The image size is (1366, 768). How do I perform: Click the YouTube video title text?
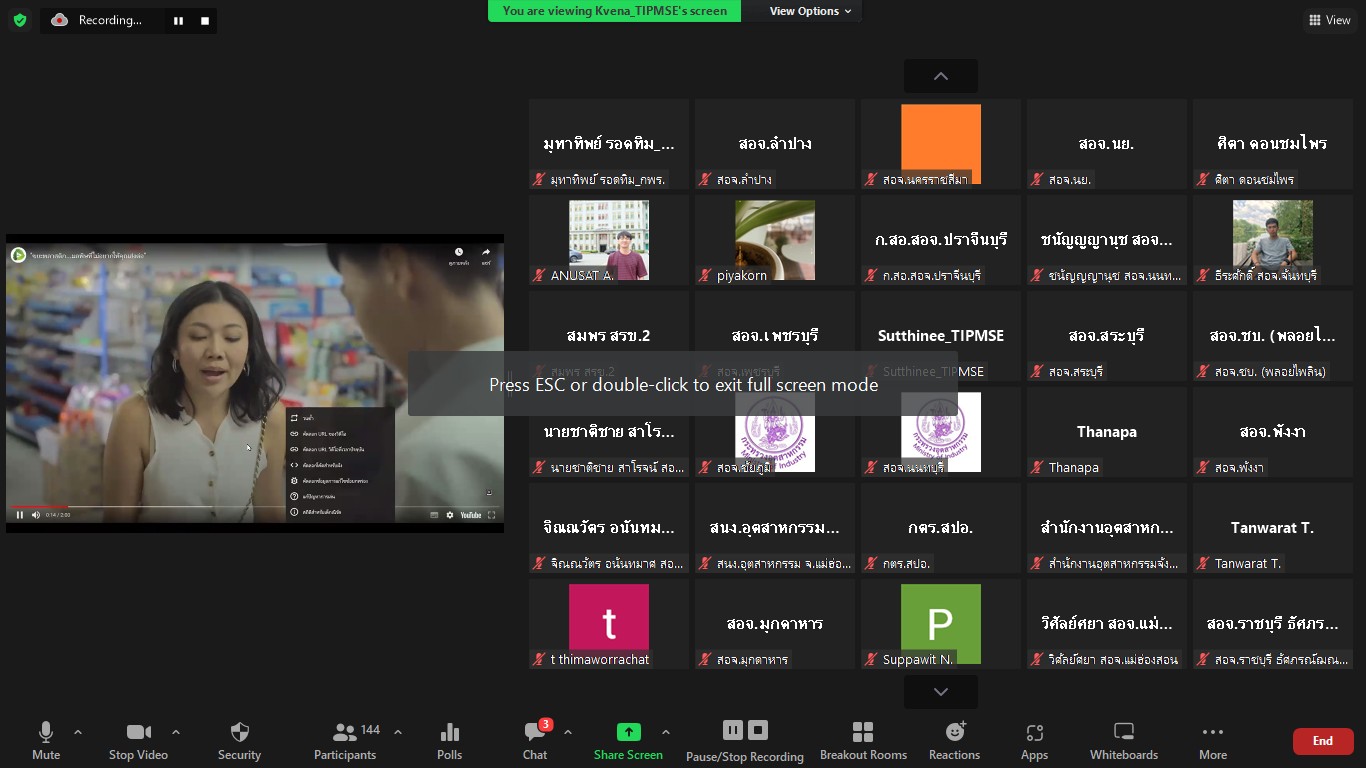point(88,256)
